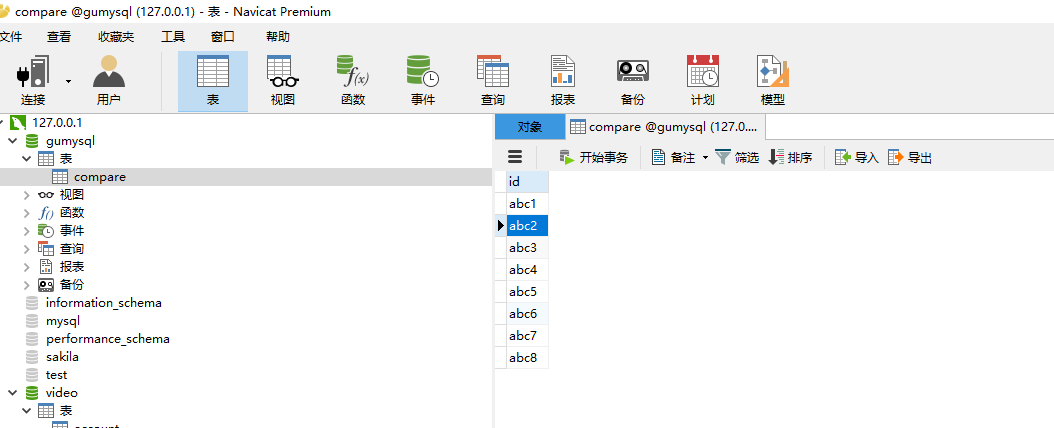1054x428 pixels.
Task: Select the abc2 cell
Action: point(528,226)
